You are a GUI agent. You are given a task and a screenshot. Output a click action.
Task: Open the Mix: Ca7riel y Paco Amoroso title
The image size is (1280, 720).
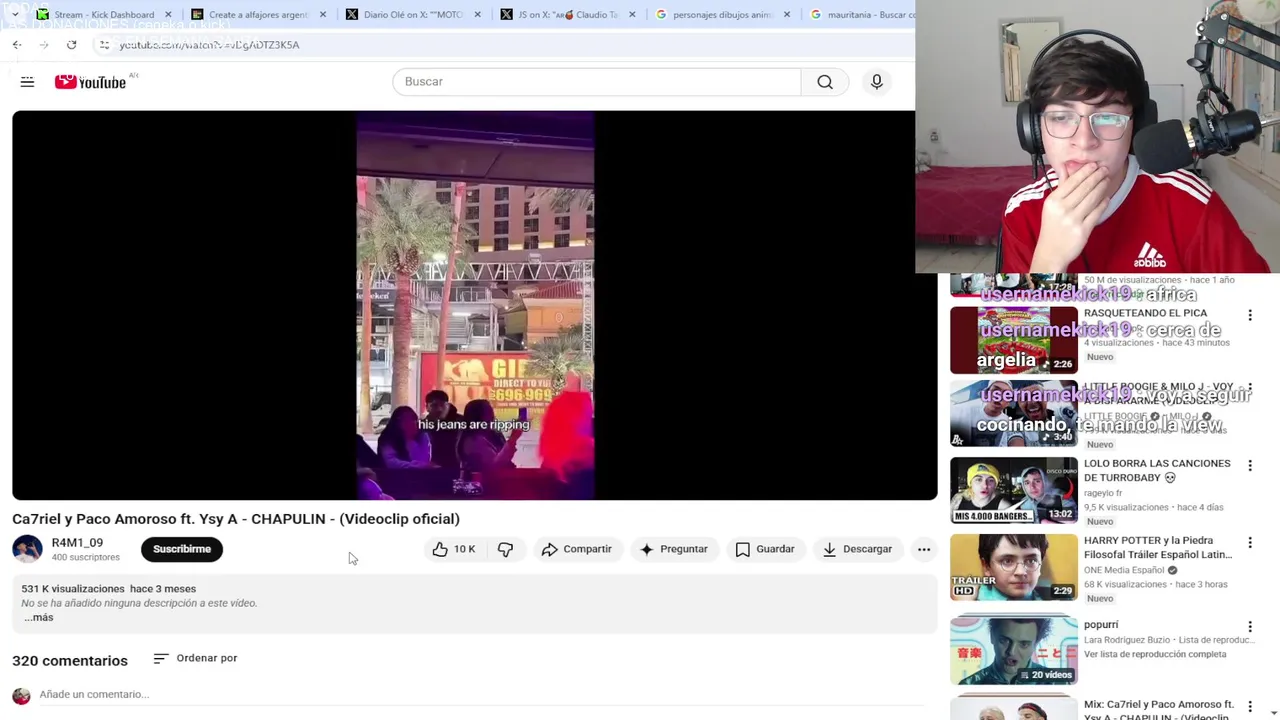[1159, 710]
